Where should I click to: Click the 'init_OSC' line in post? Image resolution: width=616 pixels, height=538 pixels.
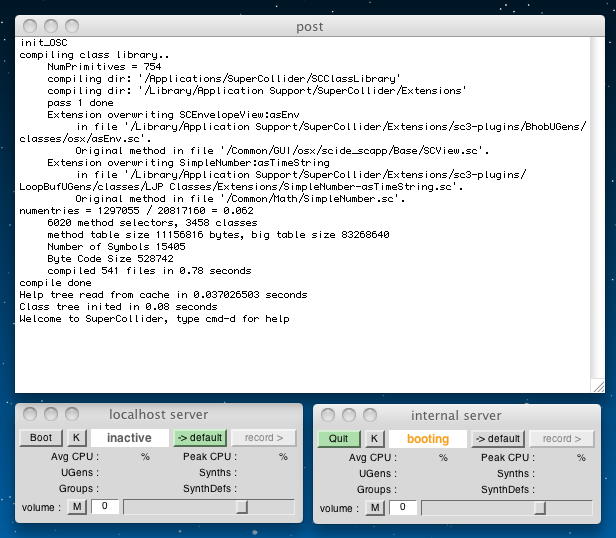(44, 42)
